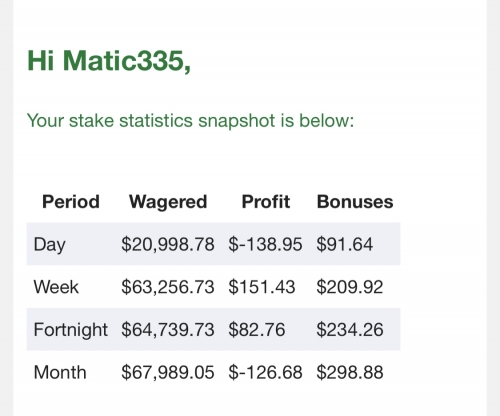This screenshot has width=500, height=416.
Task: Click the Day profit value $-138.95
Action: 265,244
